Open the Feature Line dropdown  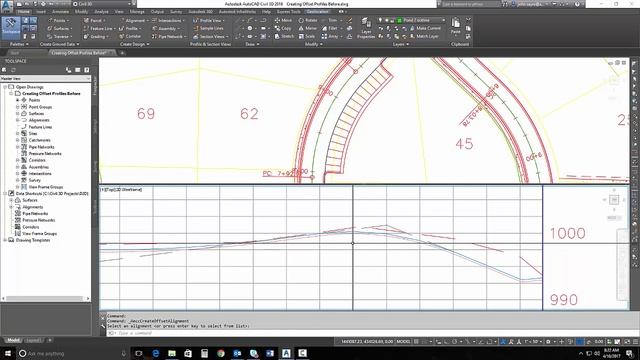coord(100,29)
